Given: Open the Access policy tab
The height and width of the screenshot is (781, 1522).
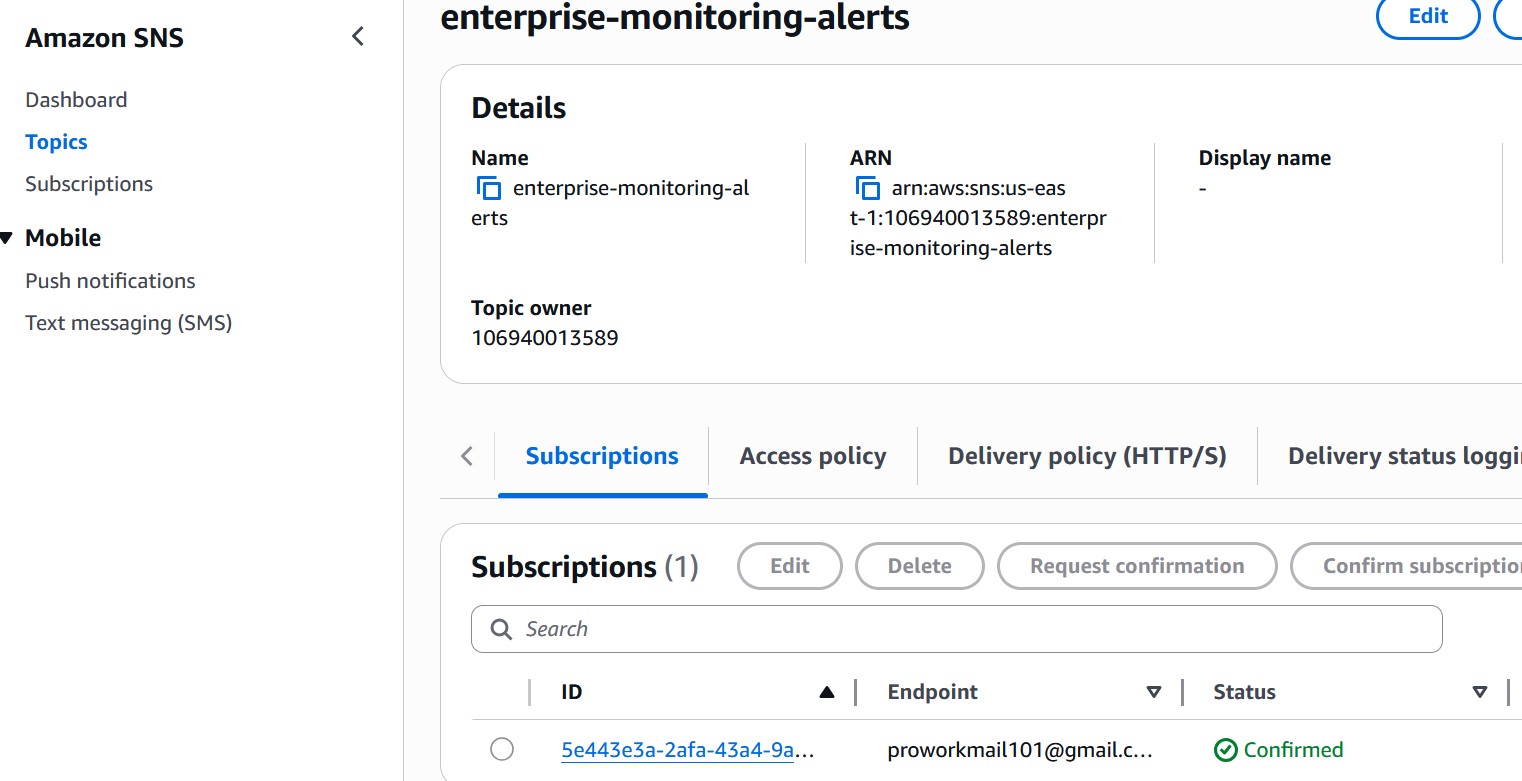Looking at the screenshot, I should pyautogui.click(x=813, y=457).
